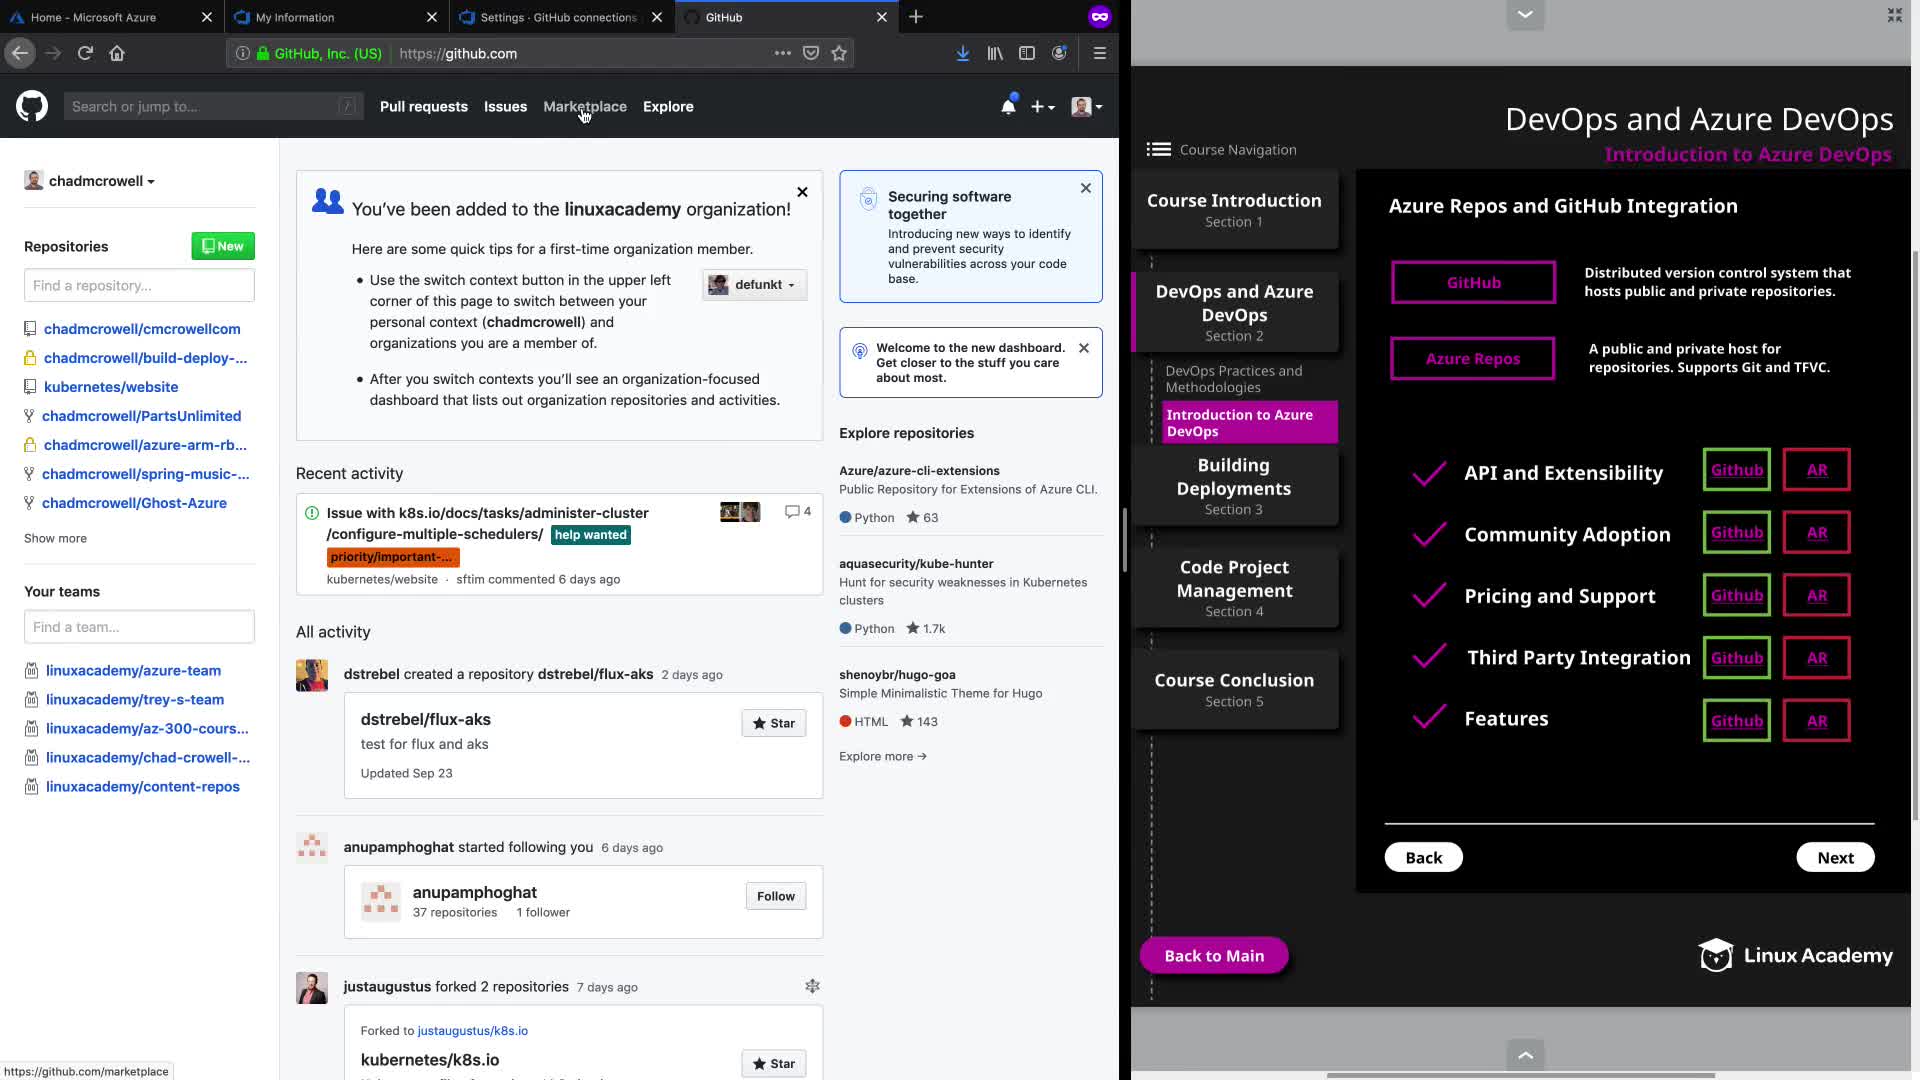The width and height of the screenshot is (1920, 1080).
Task: Open Firefox downloads arrow
Action: click(962, 53)
